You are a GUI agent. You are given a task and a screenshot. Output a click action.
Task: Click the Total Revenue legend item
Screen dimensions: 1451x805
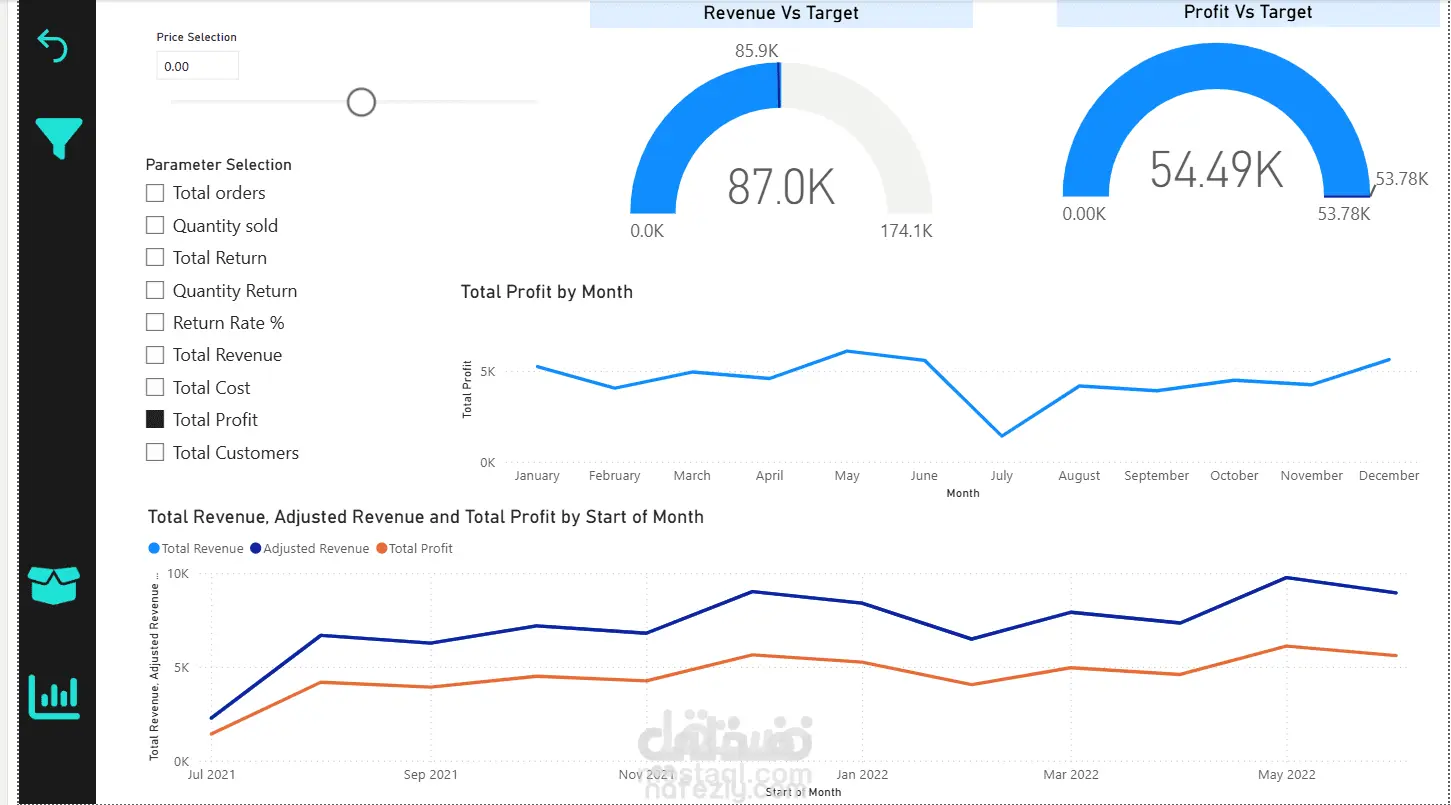coord(196,548)
